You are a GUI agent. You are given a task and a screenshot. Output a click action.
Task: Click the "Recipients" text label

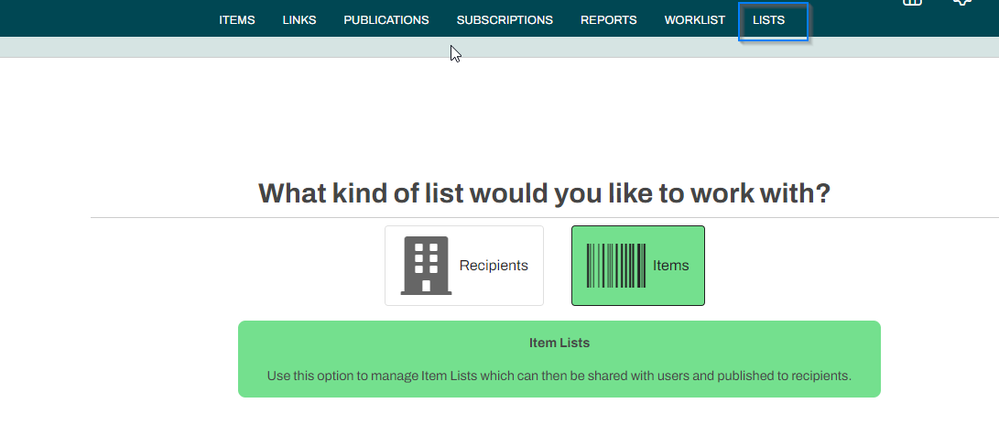click(493, 266)
